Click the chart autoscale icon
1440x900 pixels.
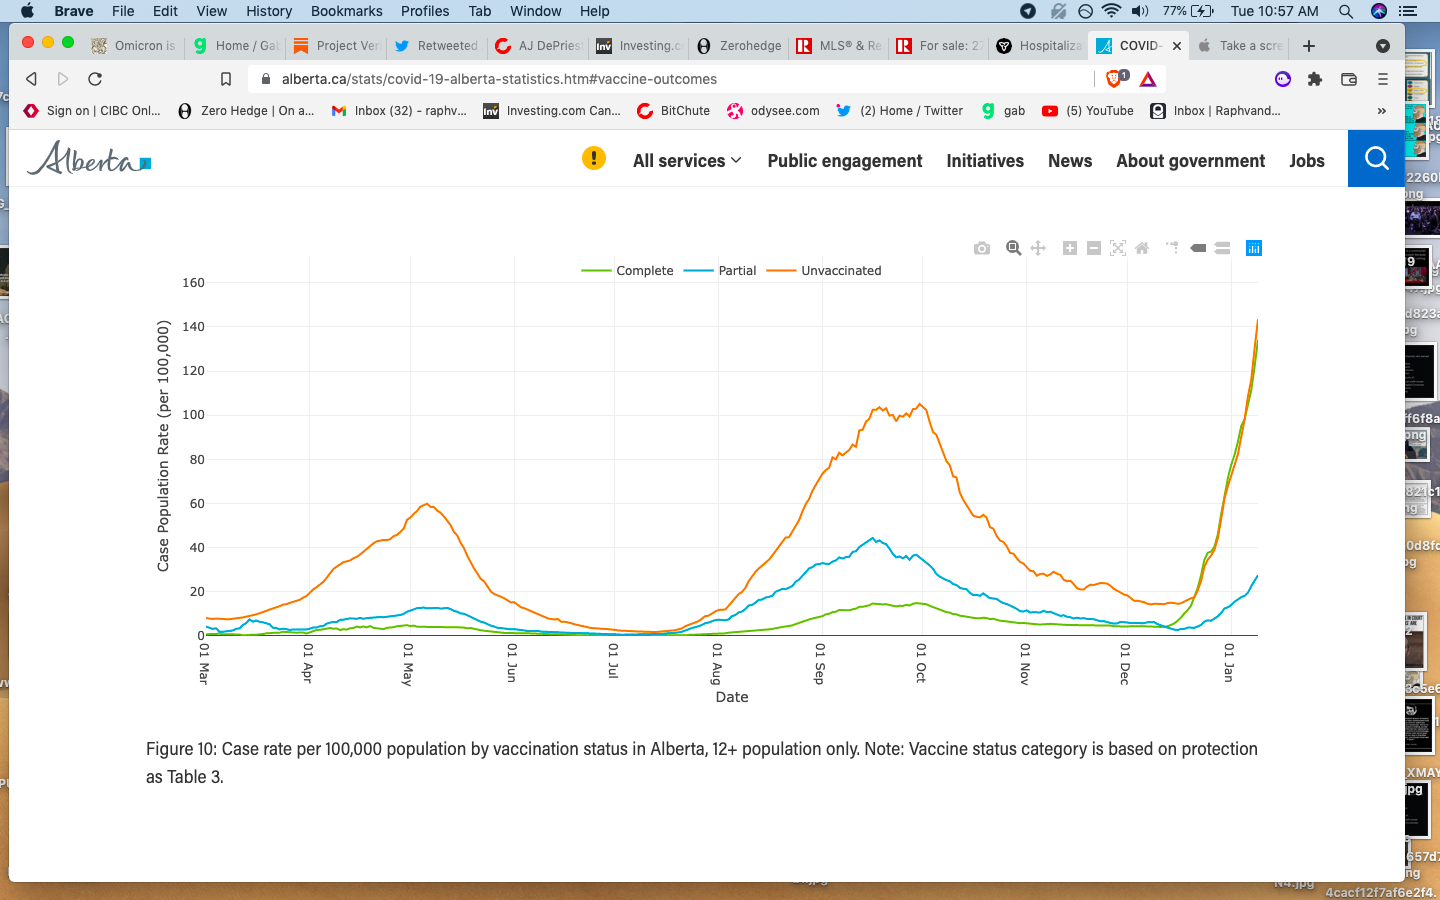(1118, 248)
